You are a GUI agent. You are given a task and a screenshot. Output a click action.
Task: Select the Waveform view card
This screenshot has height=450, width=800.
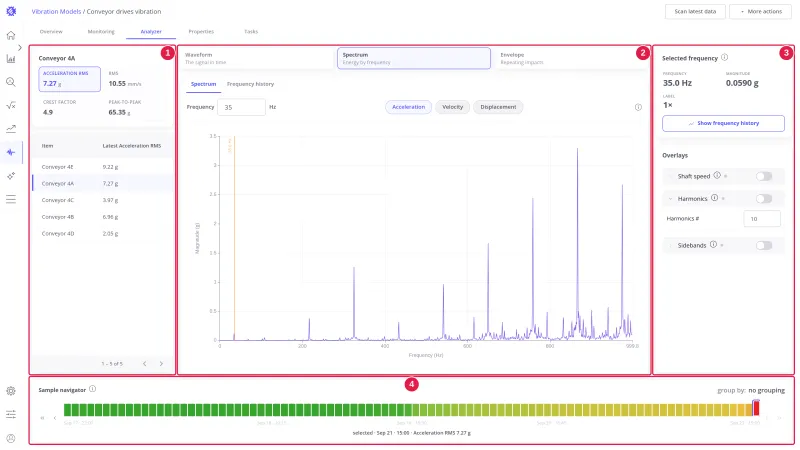click(x=257, y=58)
